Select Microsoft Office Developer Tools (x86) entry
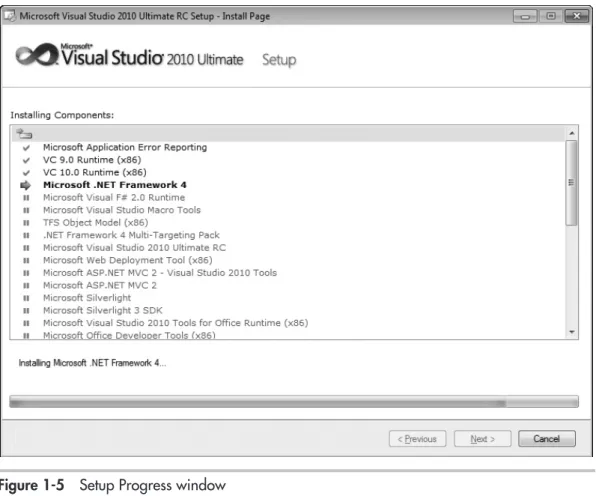The width and height of the screenshot is (596, 496). [129, 335]
